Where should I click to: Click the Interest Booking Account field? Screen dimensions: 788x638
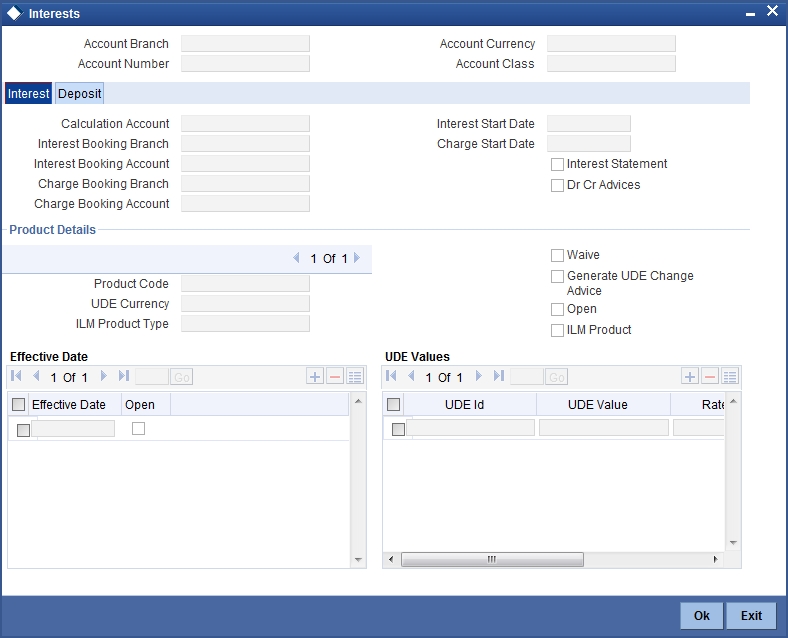[245, 164]
